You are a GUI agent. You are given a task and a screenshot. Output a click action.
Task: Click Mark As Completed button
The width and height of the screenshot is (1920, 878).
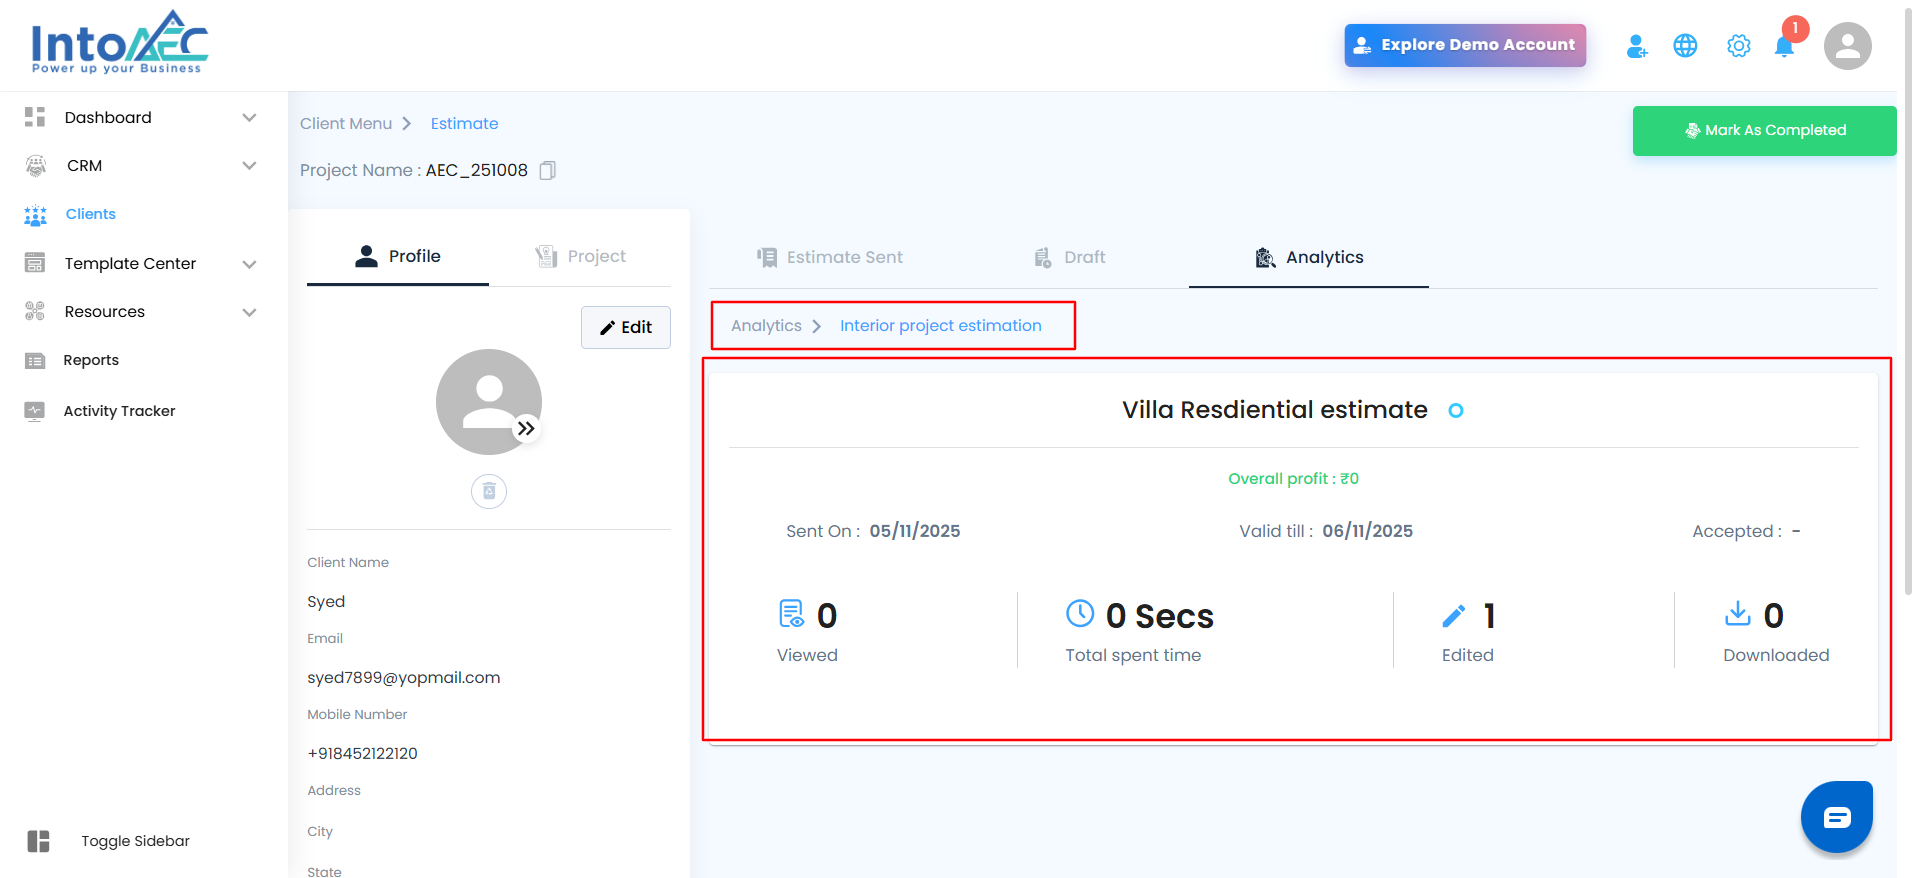(x=1764, y=131)
